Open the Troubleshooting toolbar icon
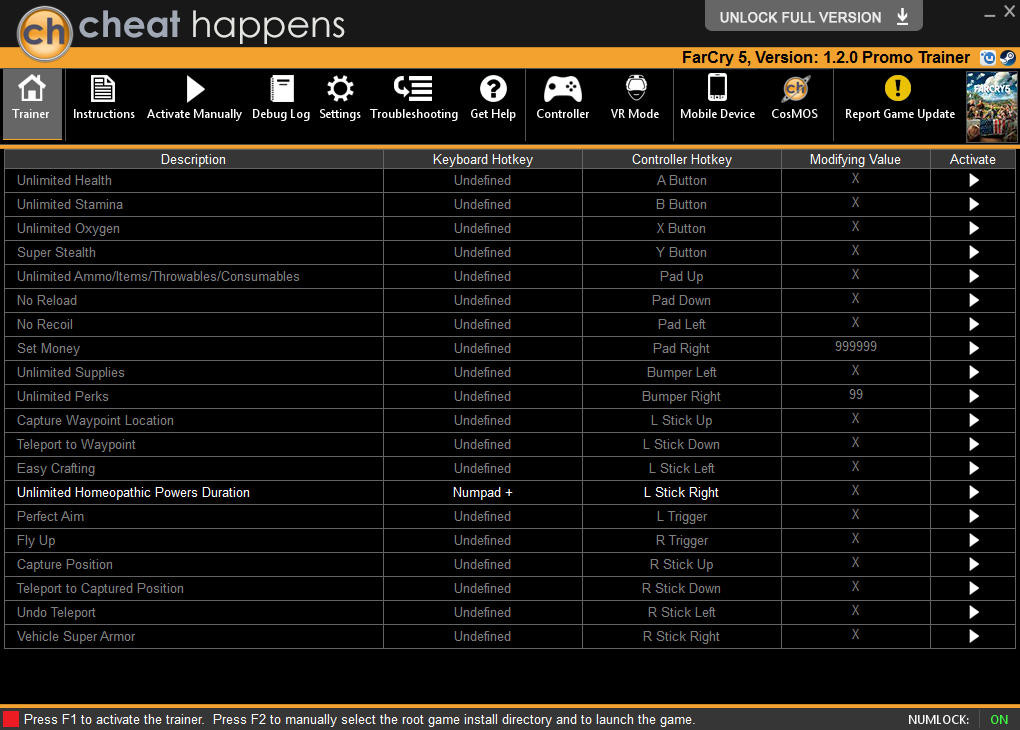Screen dimensions: 1020x730 pyautogui.click(x=413, y=88)
